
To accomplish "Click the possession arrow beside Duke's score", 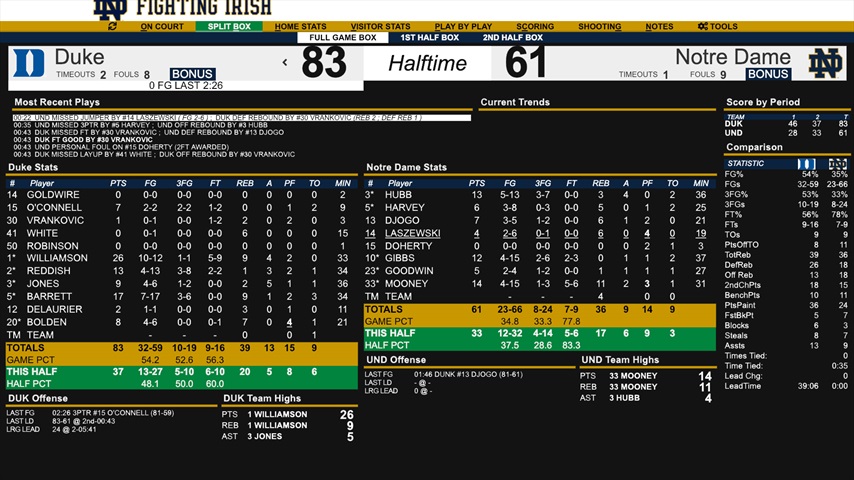I will point(285,63).
